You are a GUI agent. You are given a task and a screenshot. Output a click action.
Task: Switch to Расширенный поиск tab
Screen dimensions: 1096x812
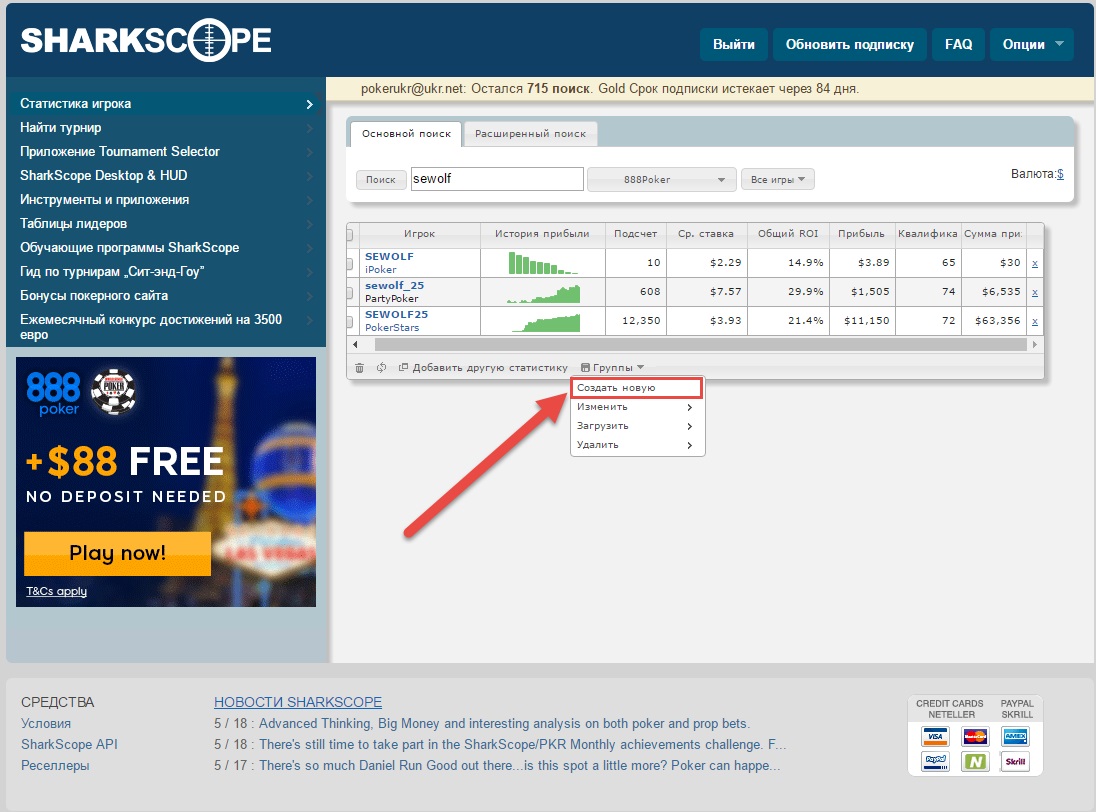[x=531, y=133]
